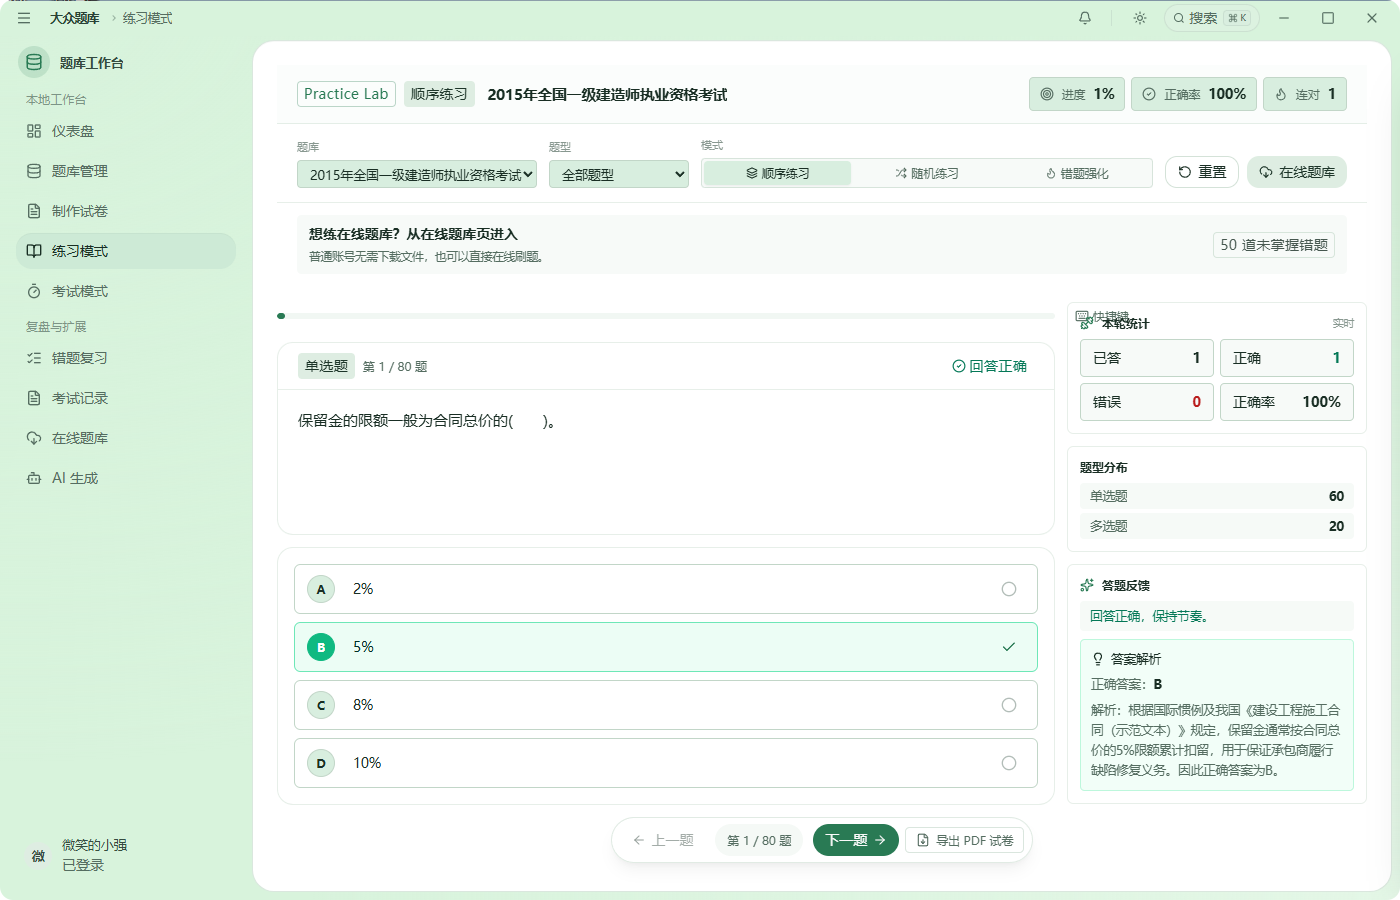Click the Practice Lab badge

(346, 94)
